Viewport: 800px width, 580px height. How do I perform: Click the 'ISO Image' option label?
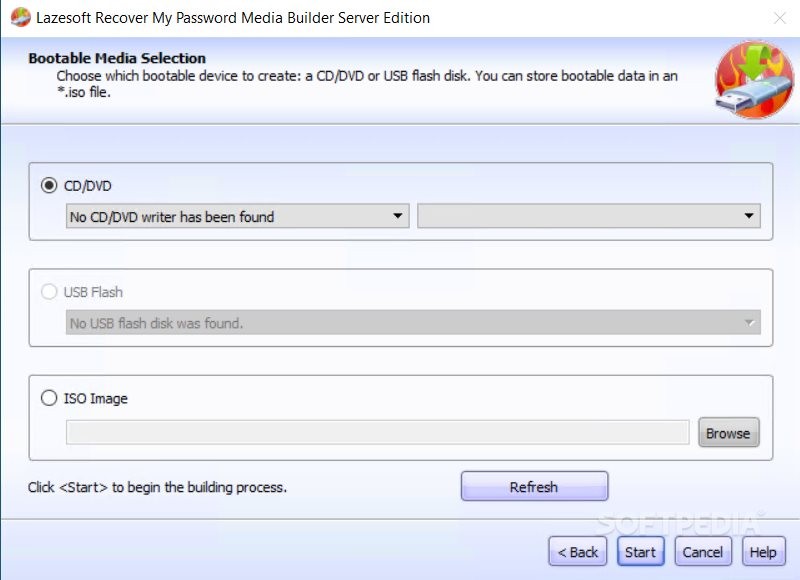tap(95, 398)
